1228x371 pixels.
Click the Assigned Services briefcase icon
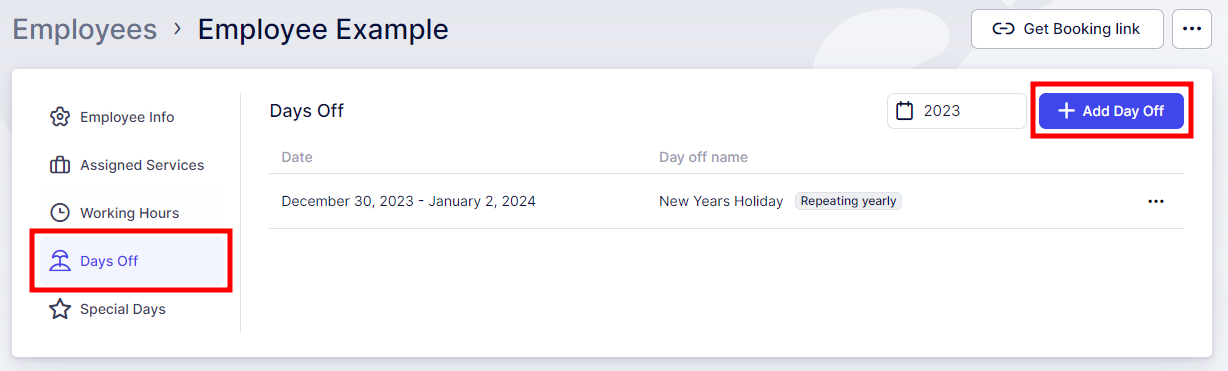coord(60,165)
